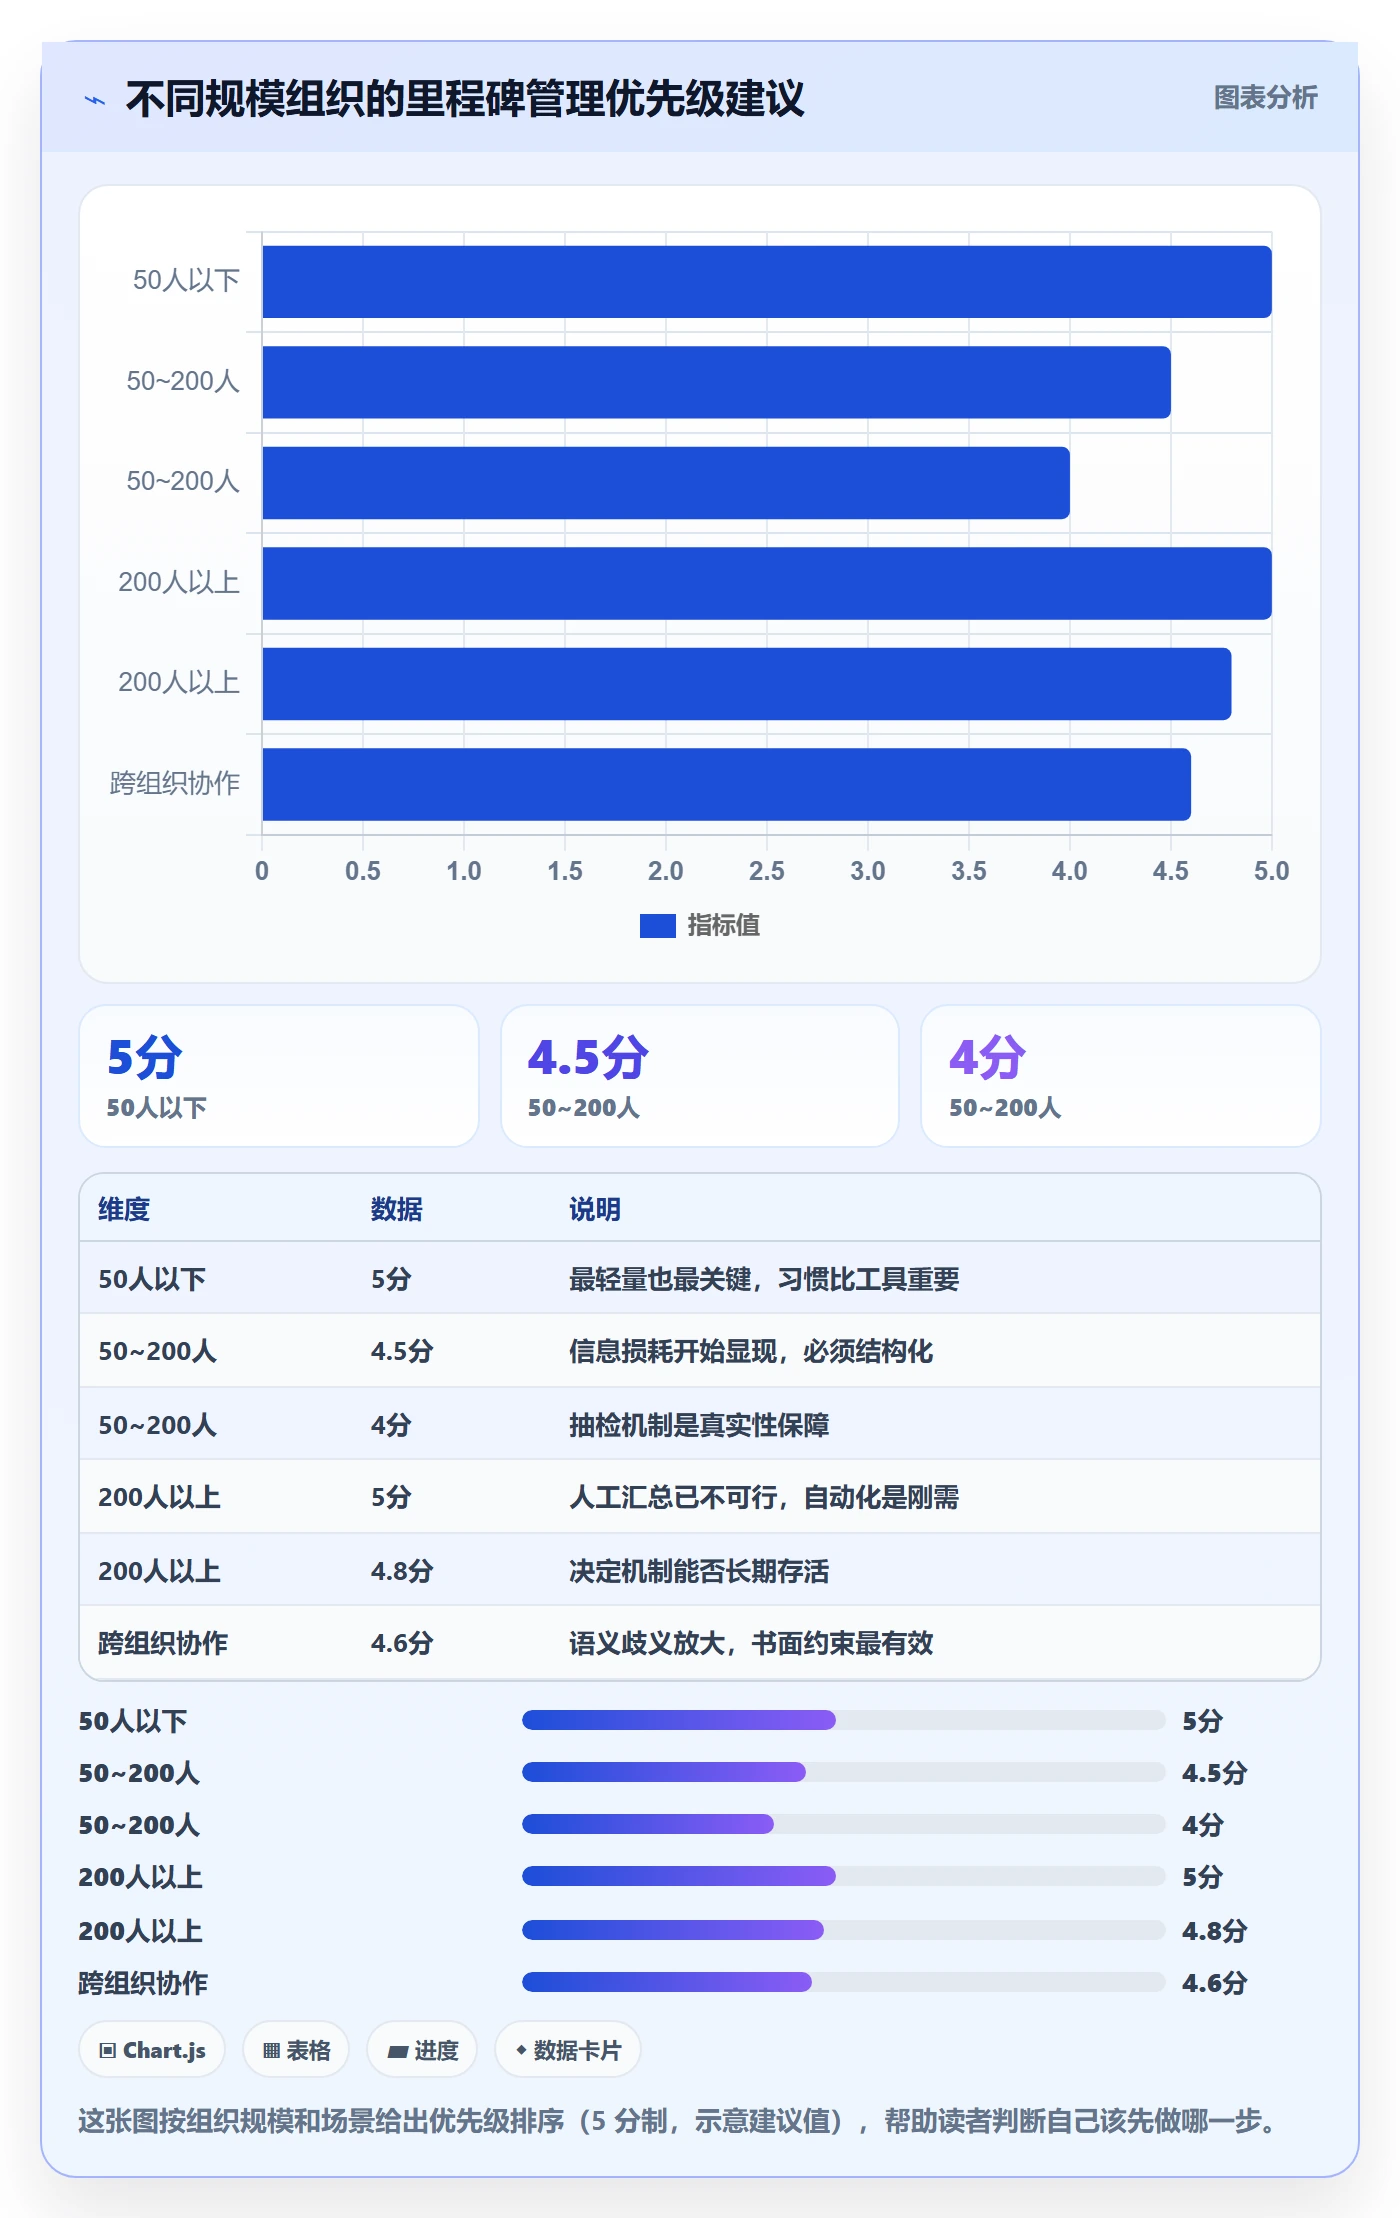Click the 指标值 legend label
The height and width of the screenshot is (2218, 1400).
pos(724,926)
